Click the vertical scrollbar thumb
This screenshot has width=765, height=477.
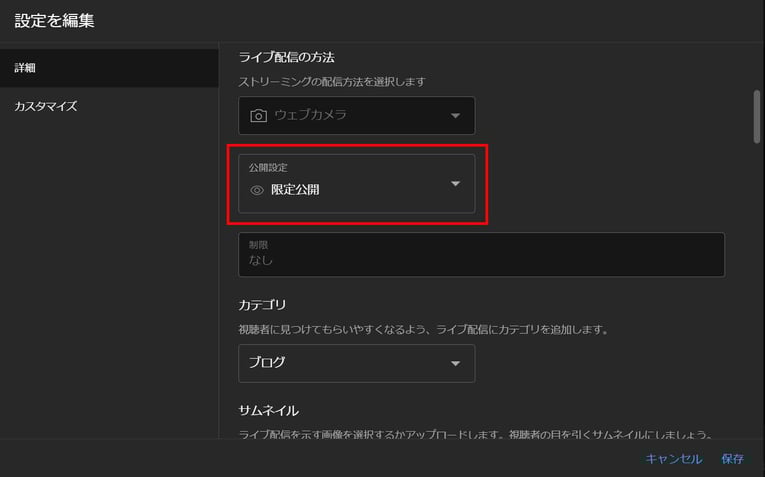(757, 117)
